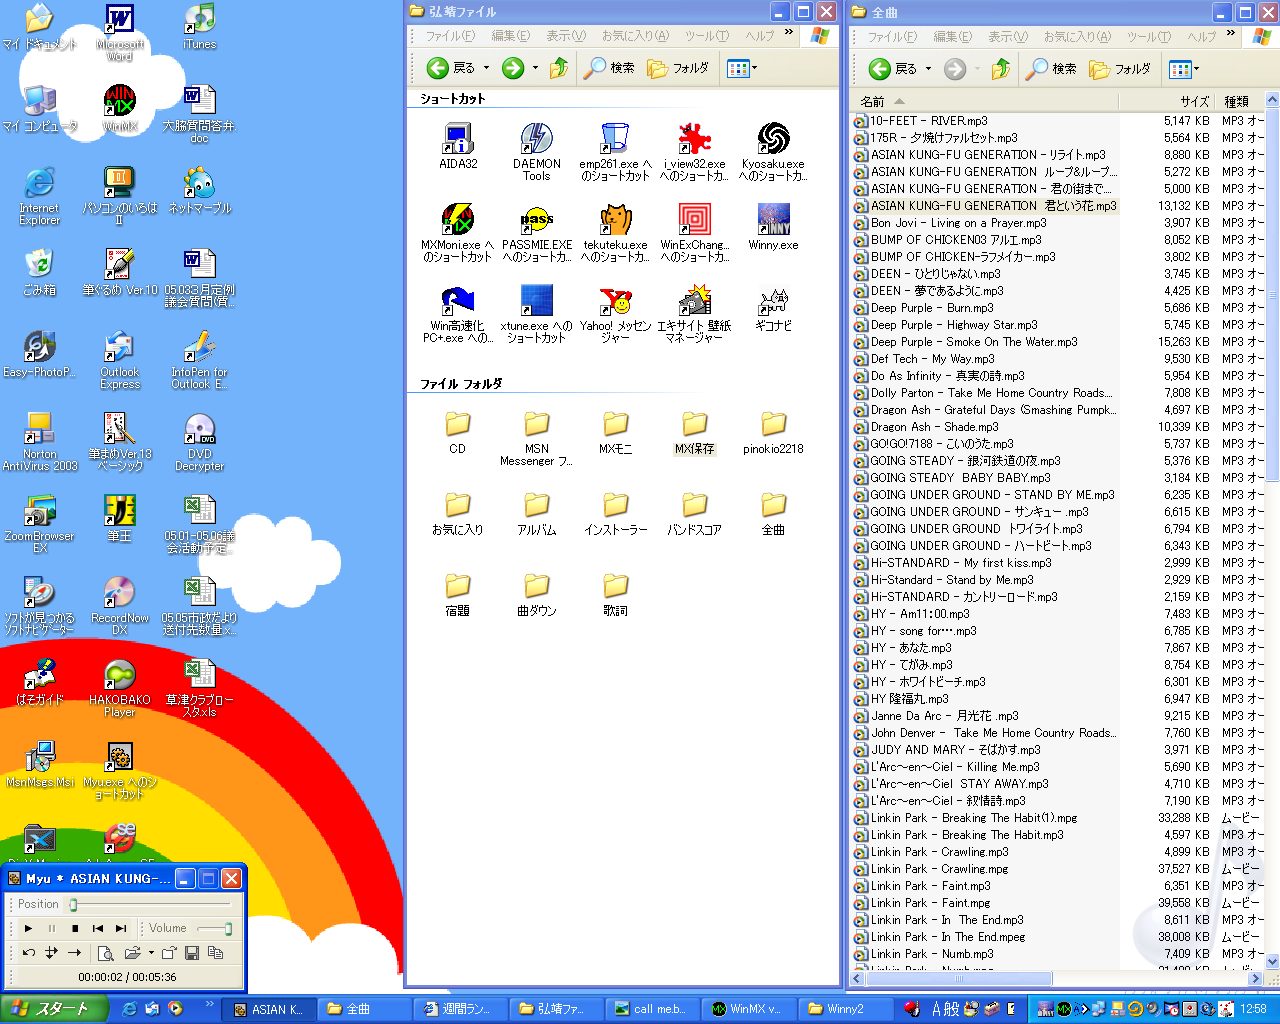Click the floppy disk save icon in Myu
The image size is (1280, 1024).
192,953
